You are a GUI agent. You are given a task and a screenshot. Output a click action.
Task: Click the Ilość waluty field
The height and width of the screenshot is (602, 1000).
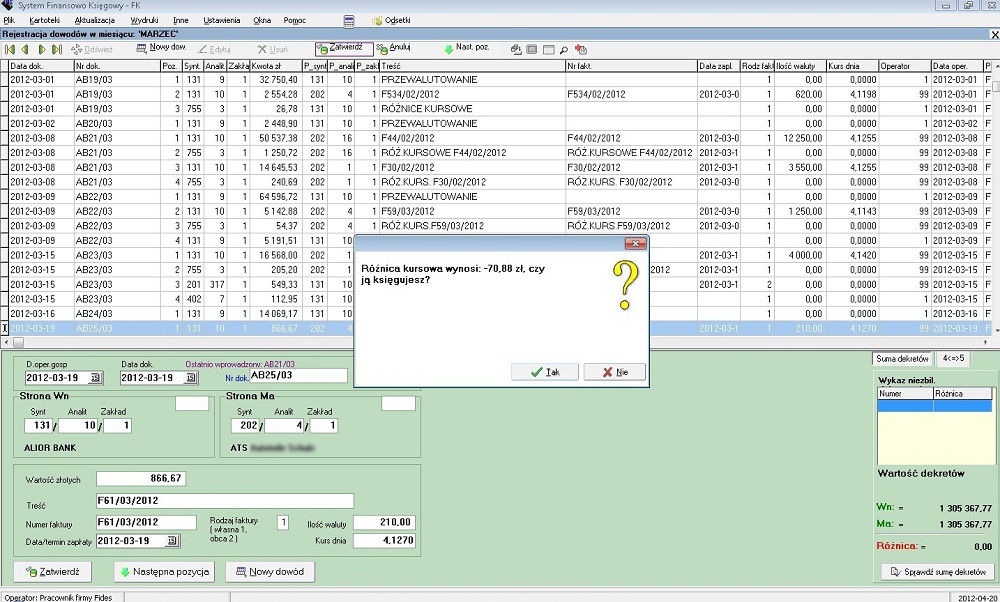[384, 522]
